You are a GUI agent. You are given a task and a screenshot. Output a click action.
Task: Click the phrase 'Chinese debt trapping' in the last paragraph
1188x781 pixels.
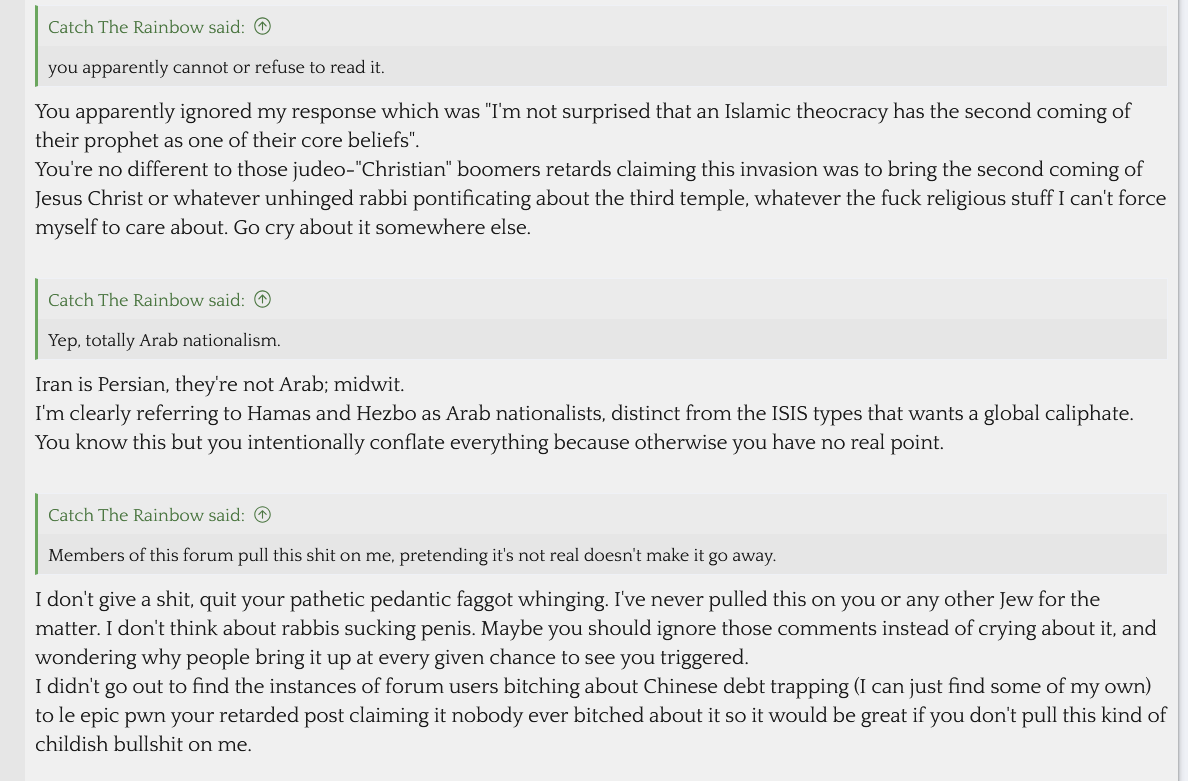pos(746,687)
